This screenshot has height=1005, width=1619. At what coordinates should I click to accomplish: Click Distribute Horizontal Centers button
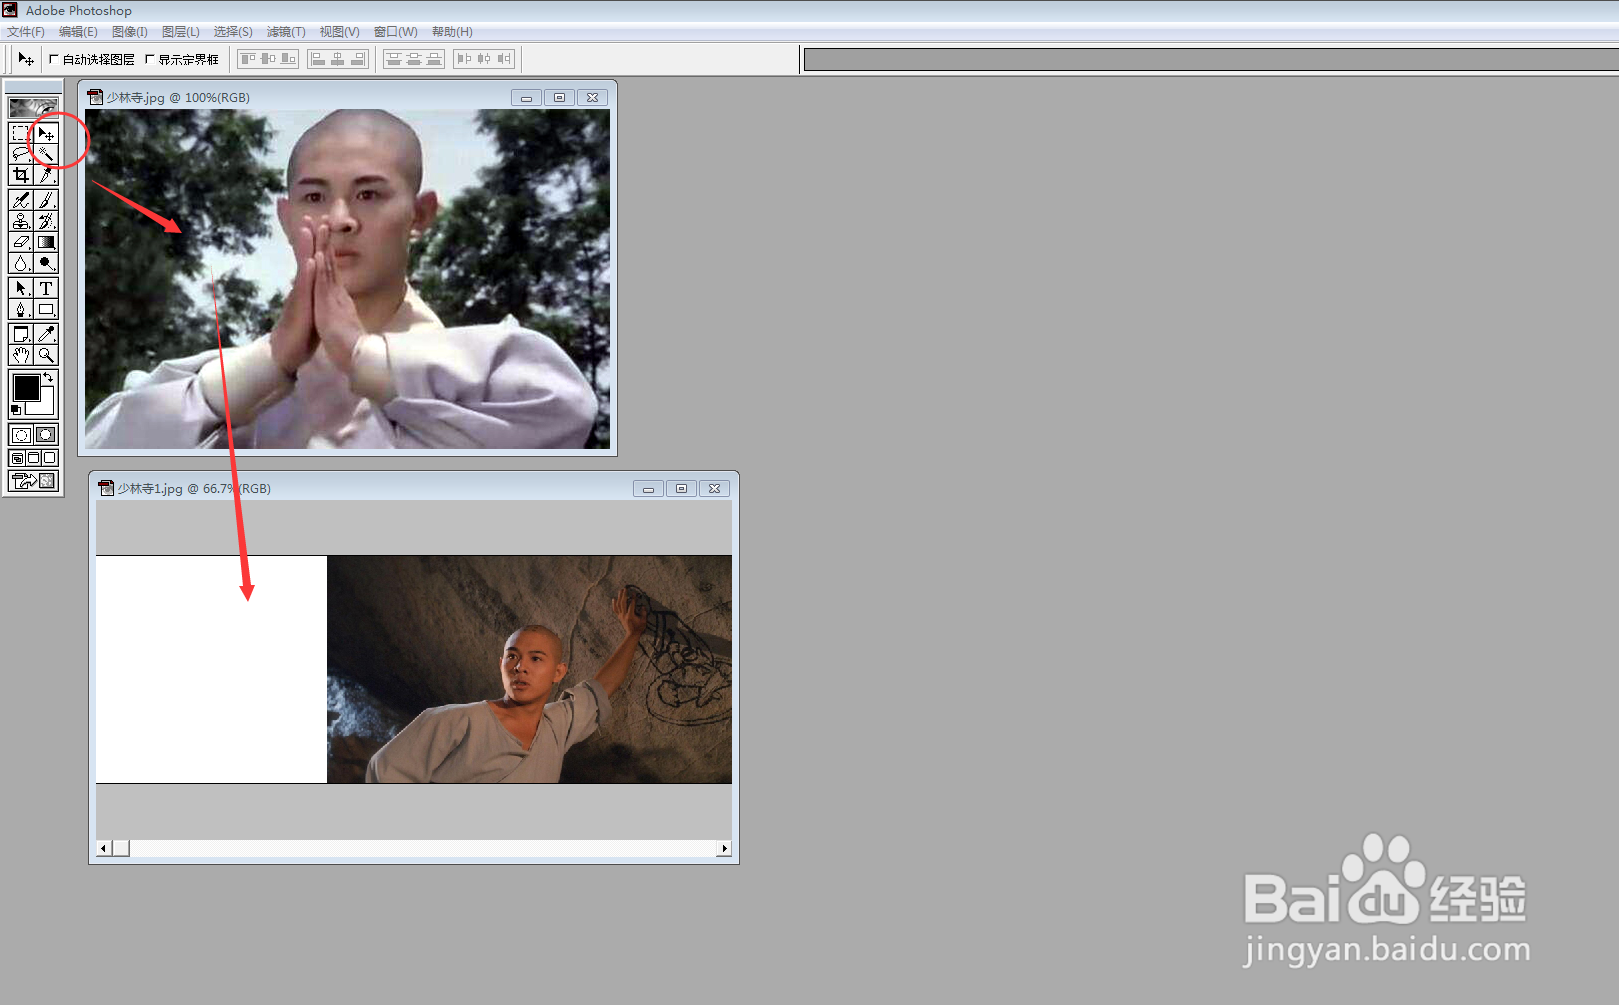pyautogui.click(x=484, y=59)
